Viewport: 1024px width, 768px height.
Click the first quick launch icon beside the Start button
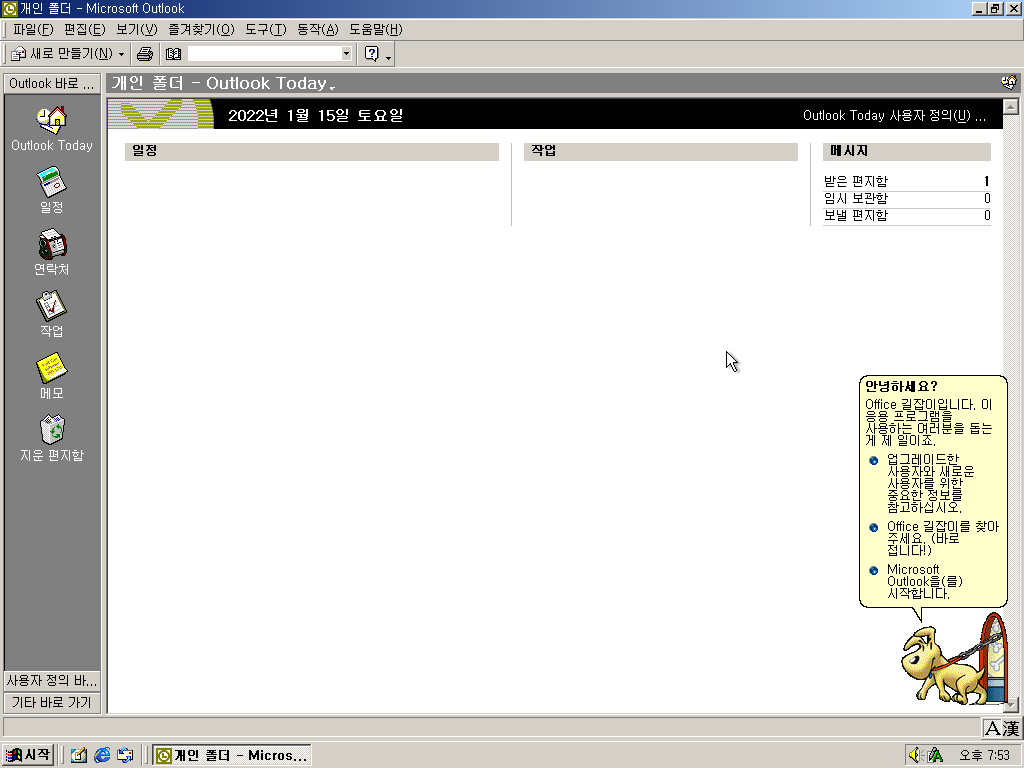coord(79,755)
